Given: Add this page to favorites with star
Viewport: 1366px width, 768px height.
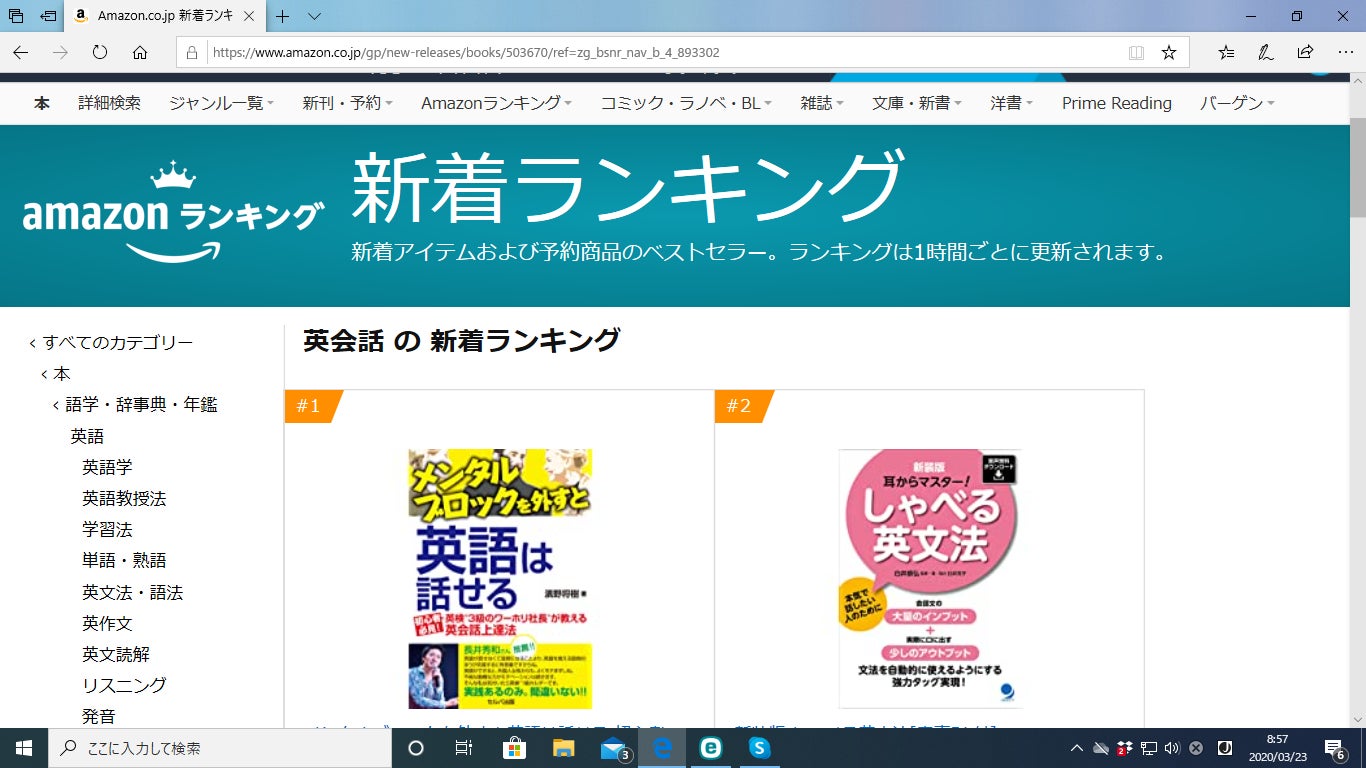Looking at the screenshot, I should (x=1168, y=53).
